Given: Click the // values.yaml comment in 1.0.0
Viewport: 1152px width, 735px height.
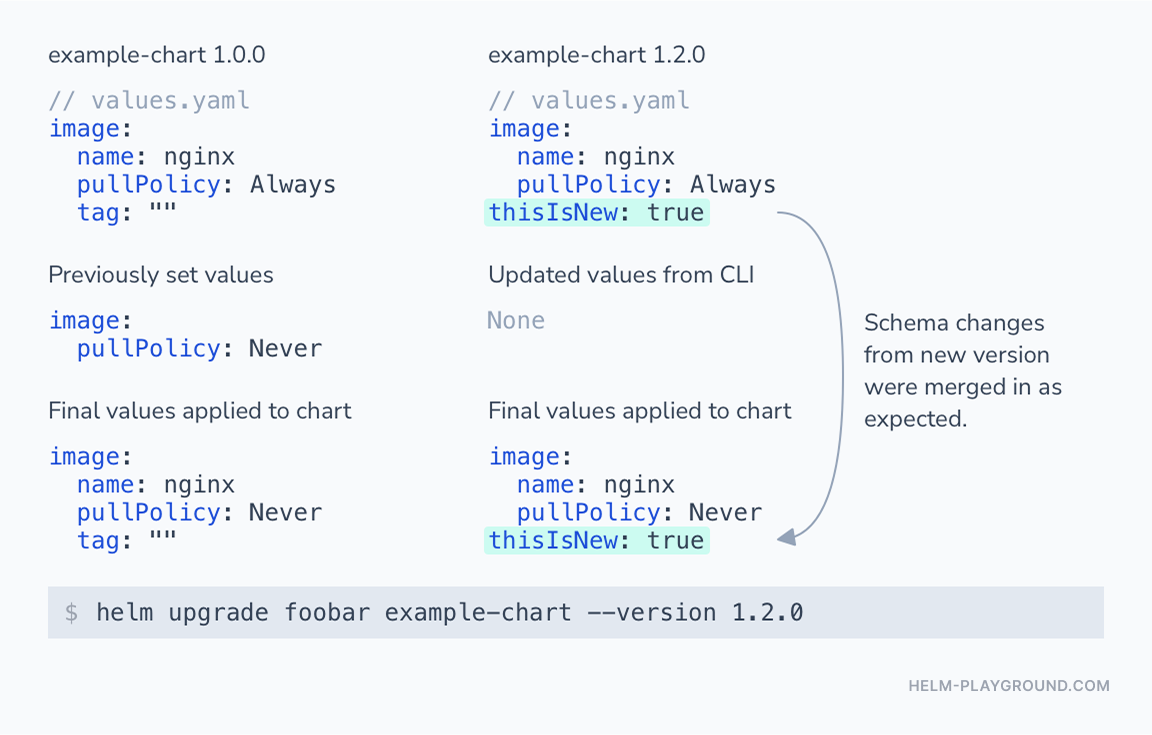Looking at the screenshot, I should click(x=149, y=100).
